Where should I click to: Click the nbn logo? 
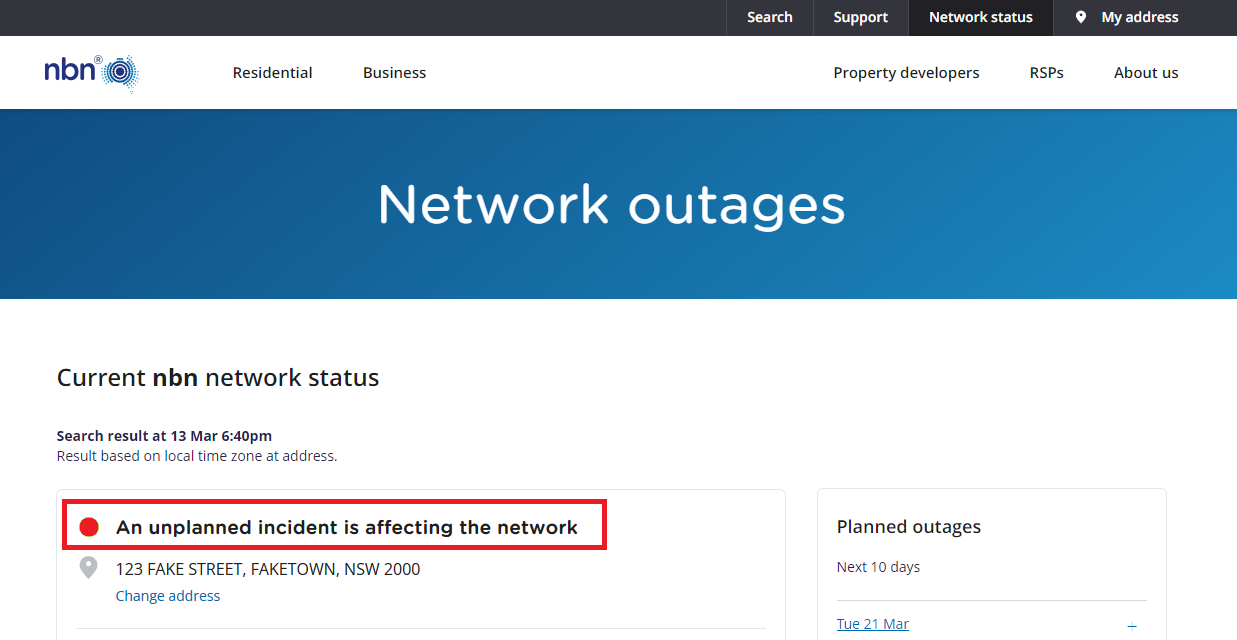[x=91, y=72]
